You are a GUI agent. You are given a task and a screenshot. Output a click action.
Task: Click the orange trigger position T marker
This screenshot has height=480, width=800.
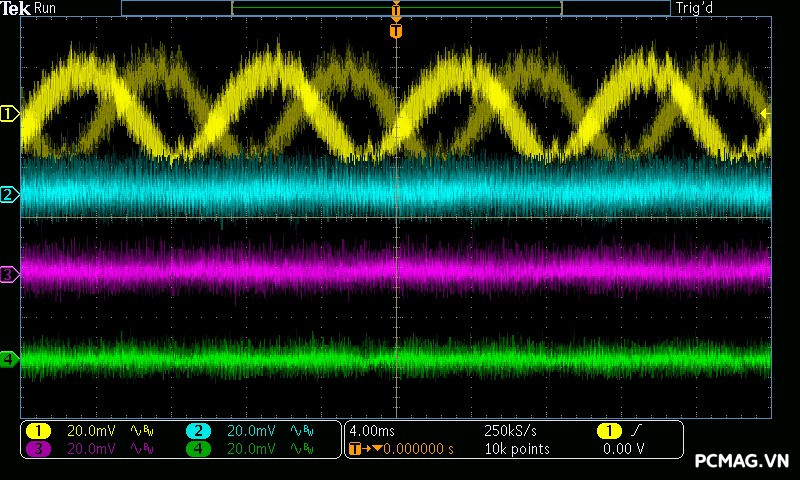click(396, 31)
